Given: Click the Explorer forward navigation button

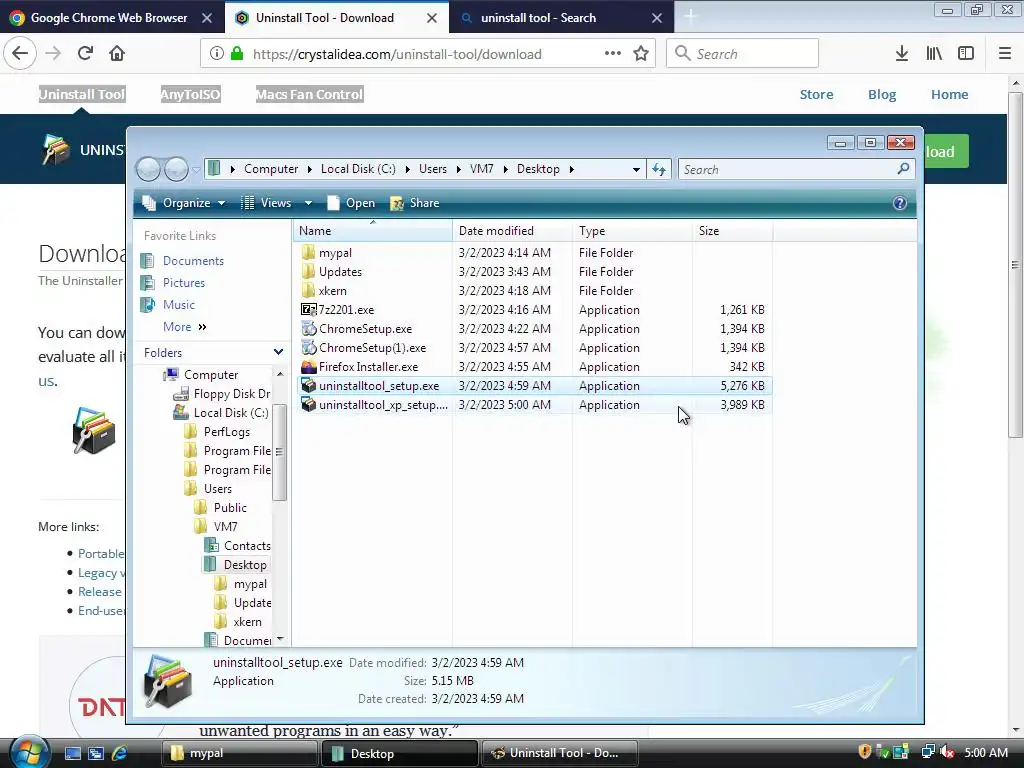Looking at the screenshot, I should pyautogui.click(x=176, y=169).
